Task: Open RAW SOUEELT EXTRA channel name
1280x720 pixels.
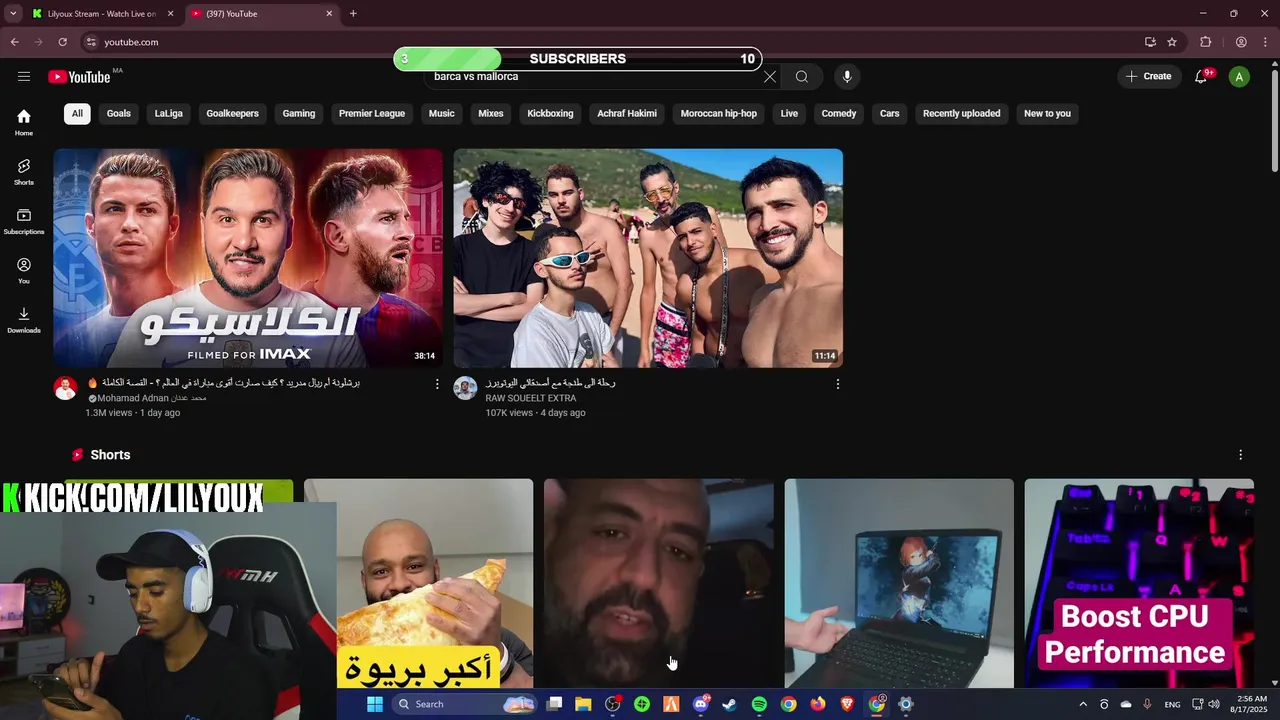Action: (x=531, y=398)
